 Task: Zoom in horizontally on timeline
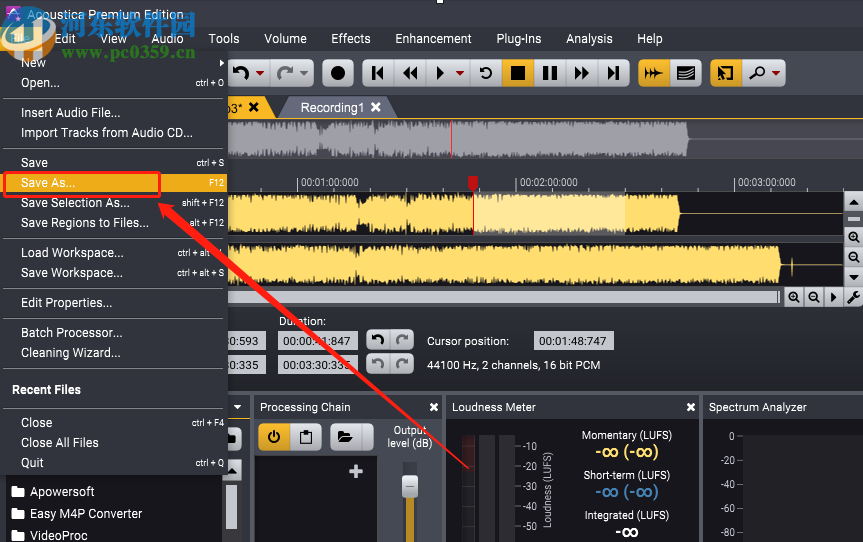[793, 298]
